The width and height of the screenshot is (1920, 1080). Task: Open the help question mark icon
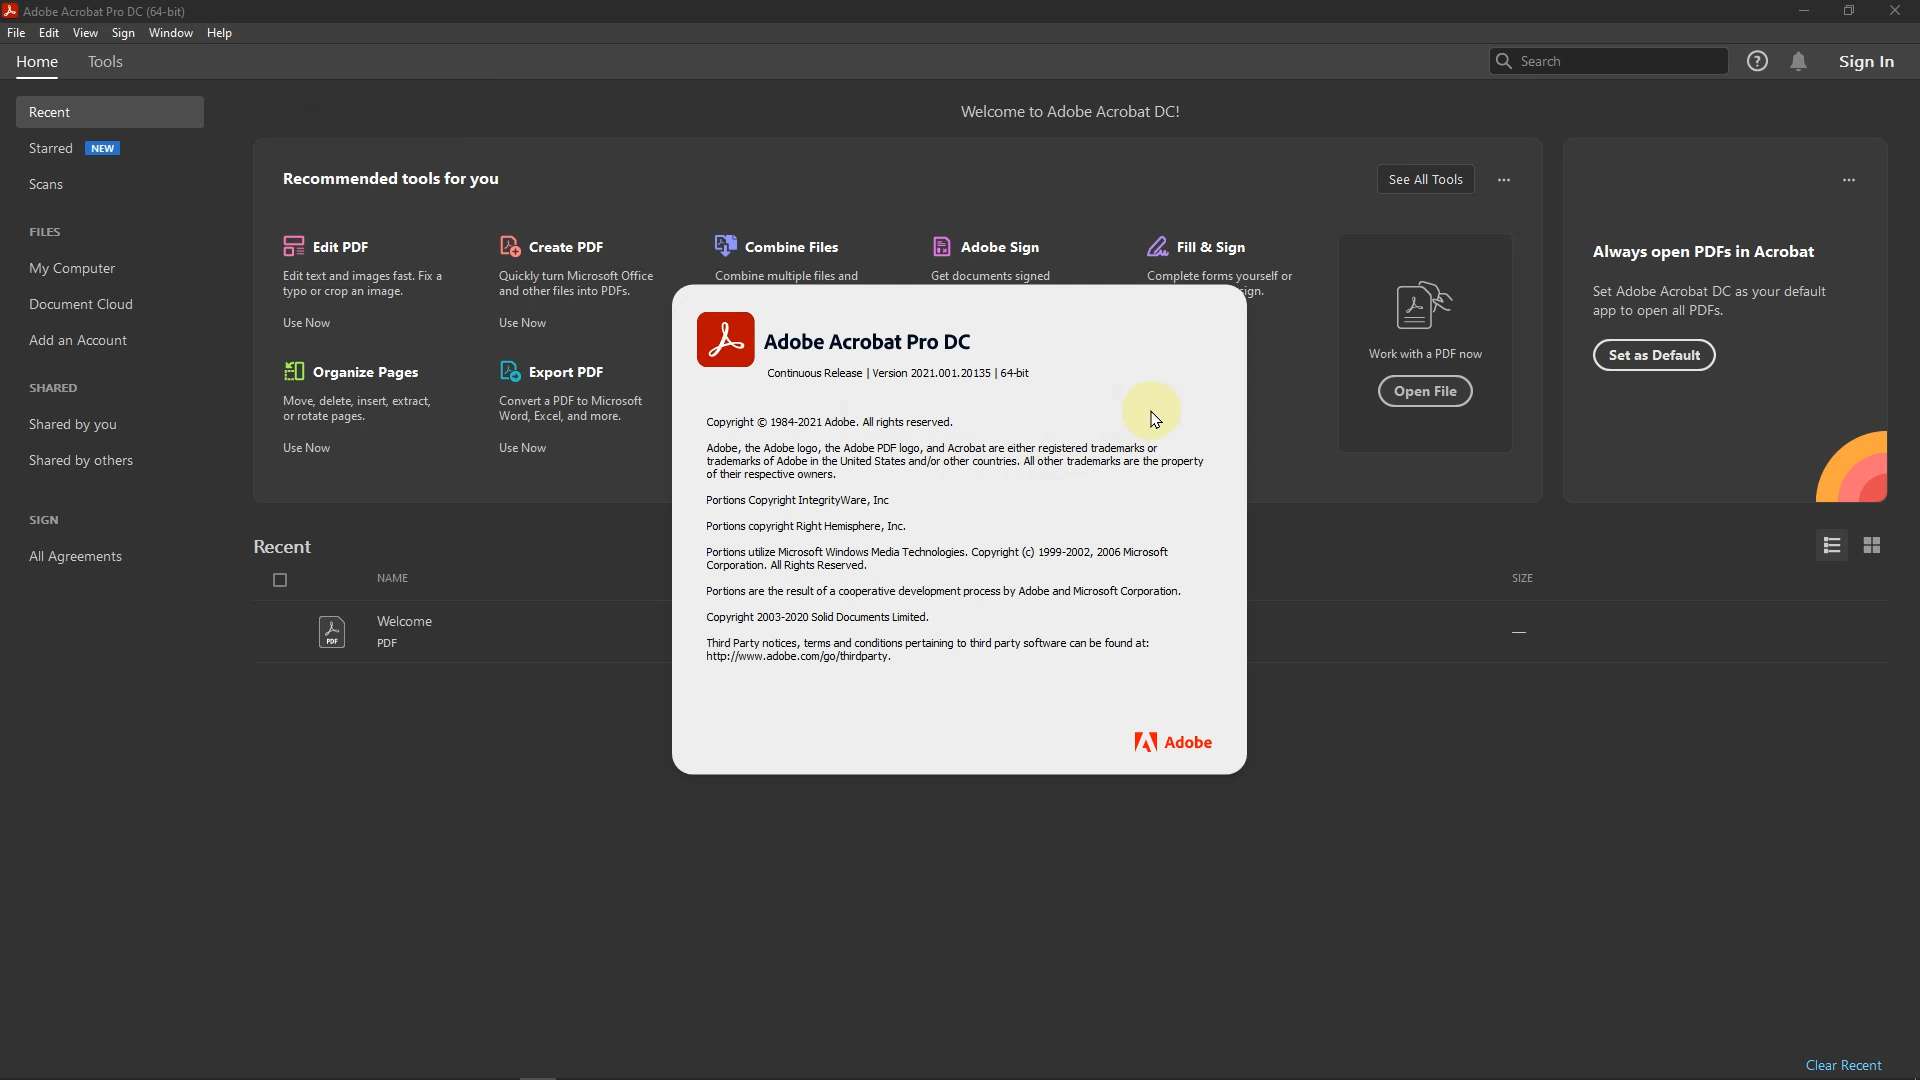click(x=1758, y=62)
